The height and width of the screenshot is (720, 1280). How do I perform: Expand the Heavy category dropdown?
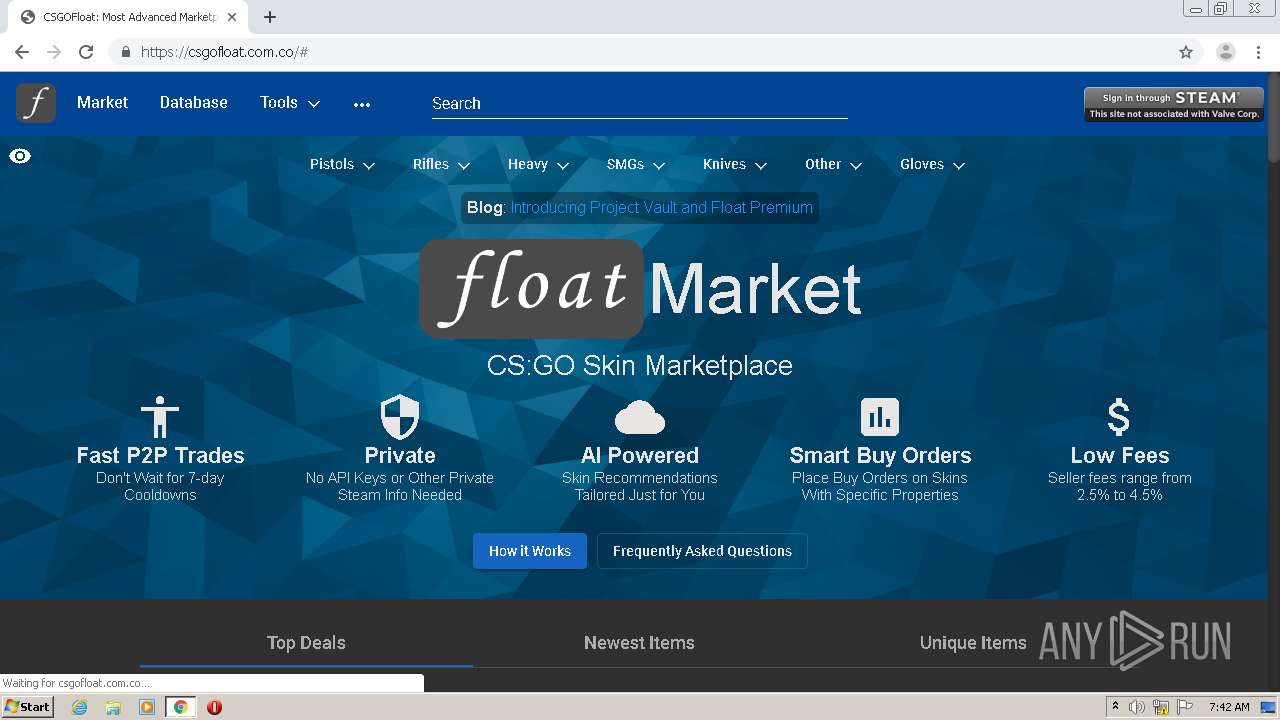pos(538,164)
